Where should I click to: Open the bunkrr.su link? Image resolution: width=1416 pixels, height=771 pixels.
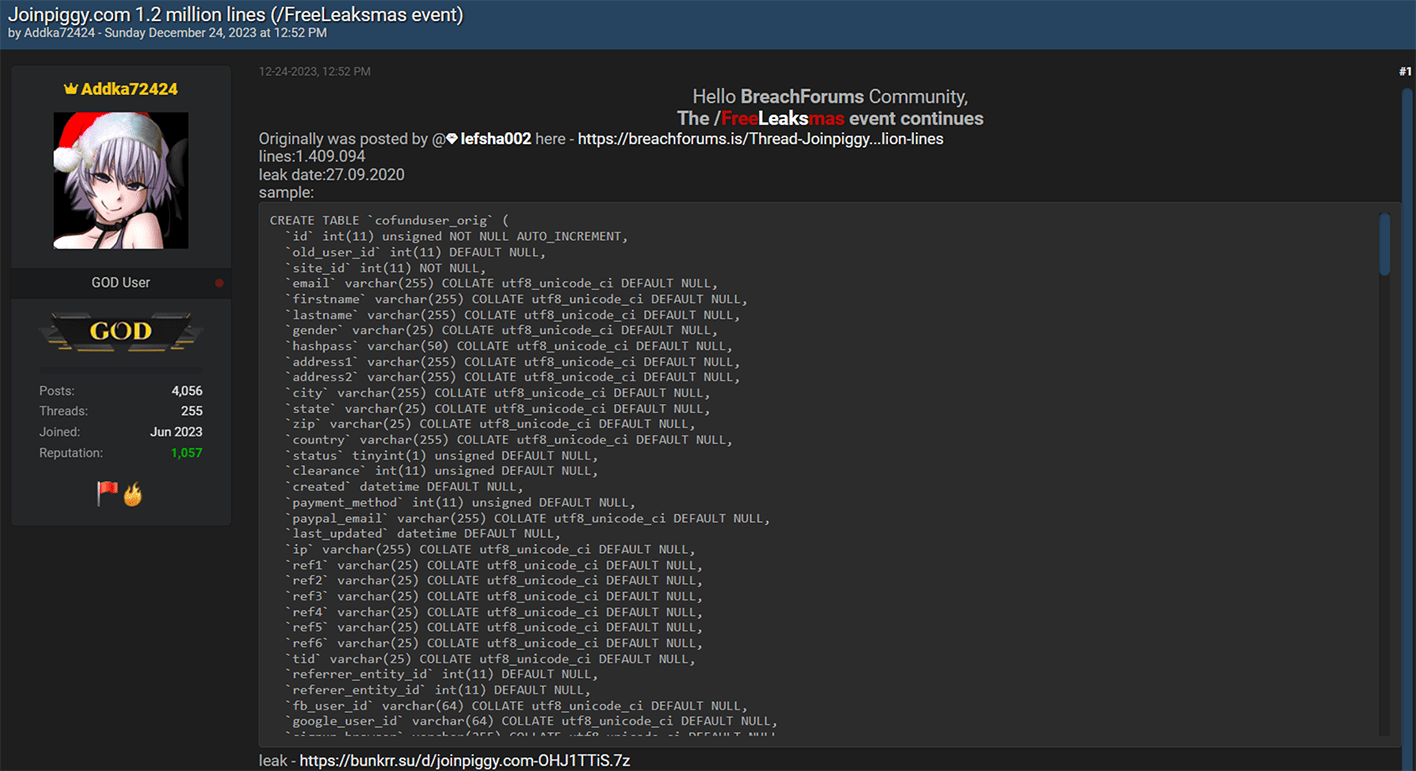coord(465,761)
